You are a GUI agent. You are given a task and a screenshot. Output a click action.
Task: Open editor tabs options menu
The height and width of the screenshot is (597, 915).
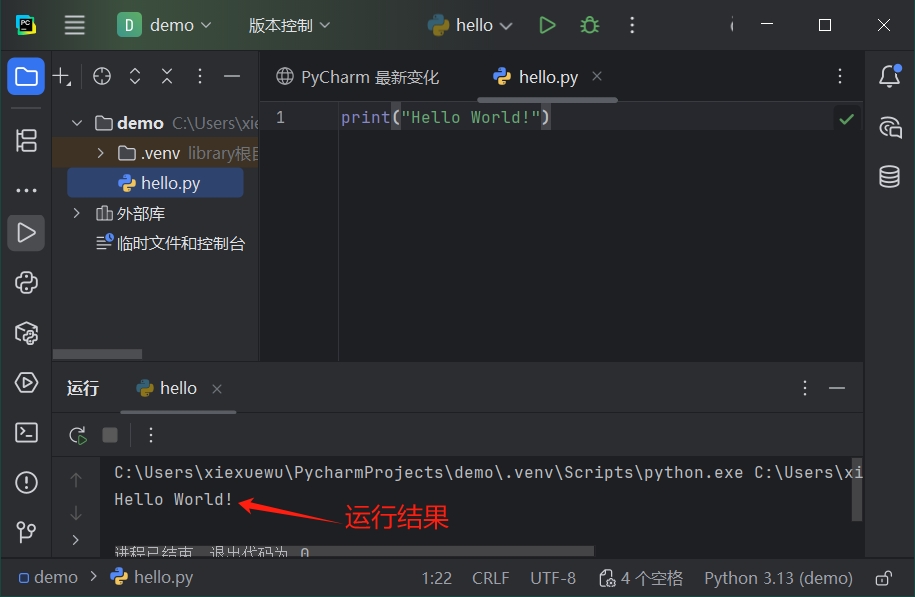click(840, 76)
